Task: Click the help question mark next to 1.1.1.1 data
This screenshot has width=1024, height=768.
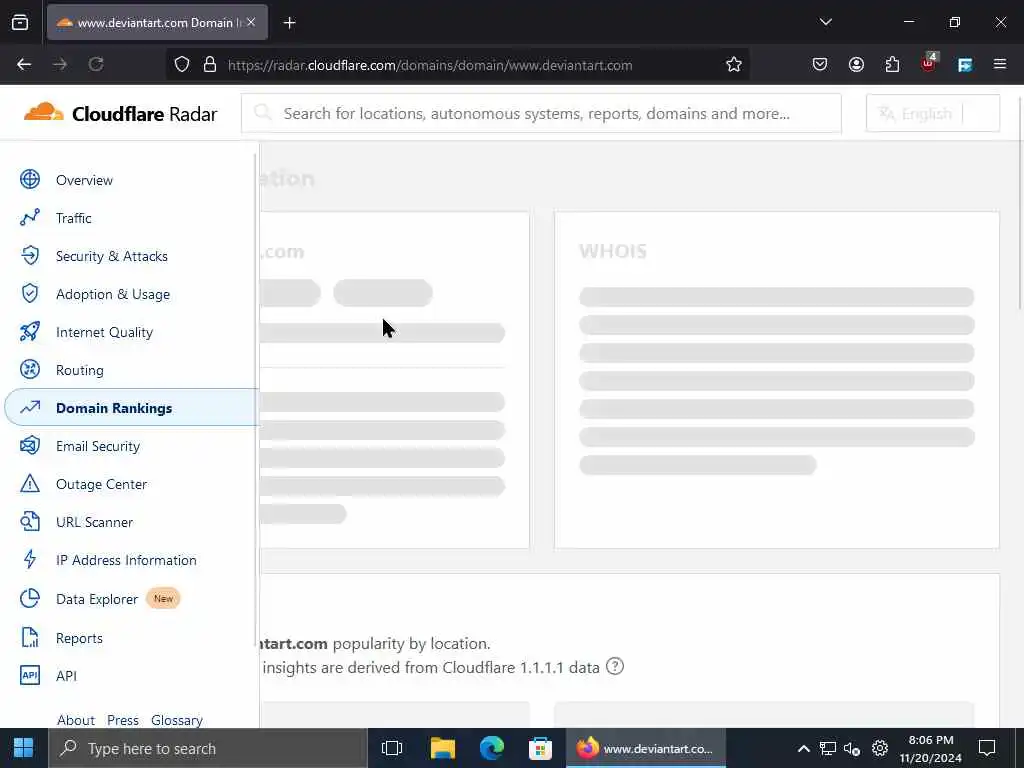Action: point(615,667)
